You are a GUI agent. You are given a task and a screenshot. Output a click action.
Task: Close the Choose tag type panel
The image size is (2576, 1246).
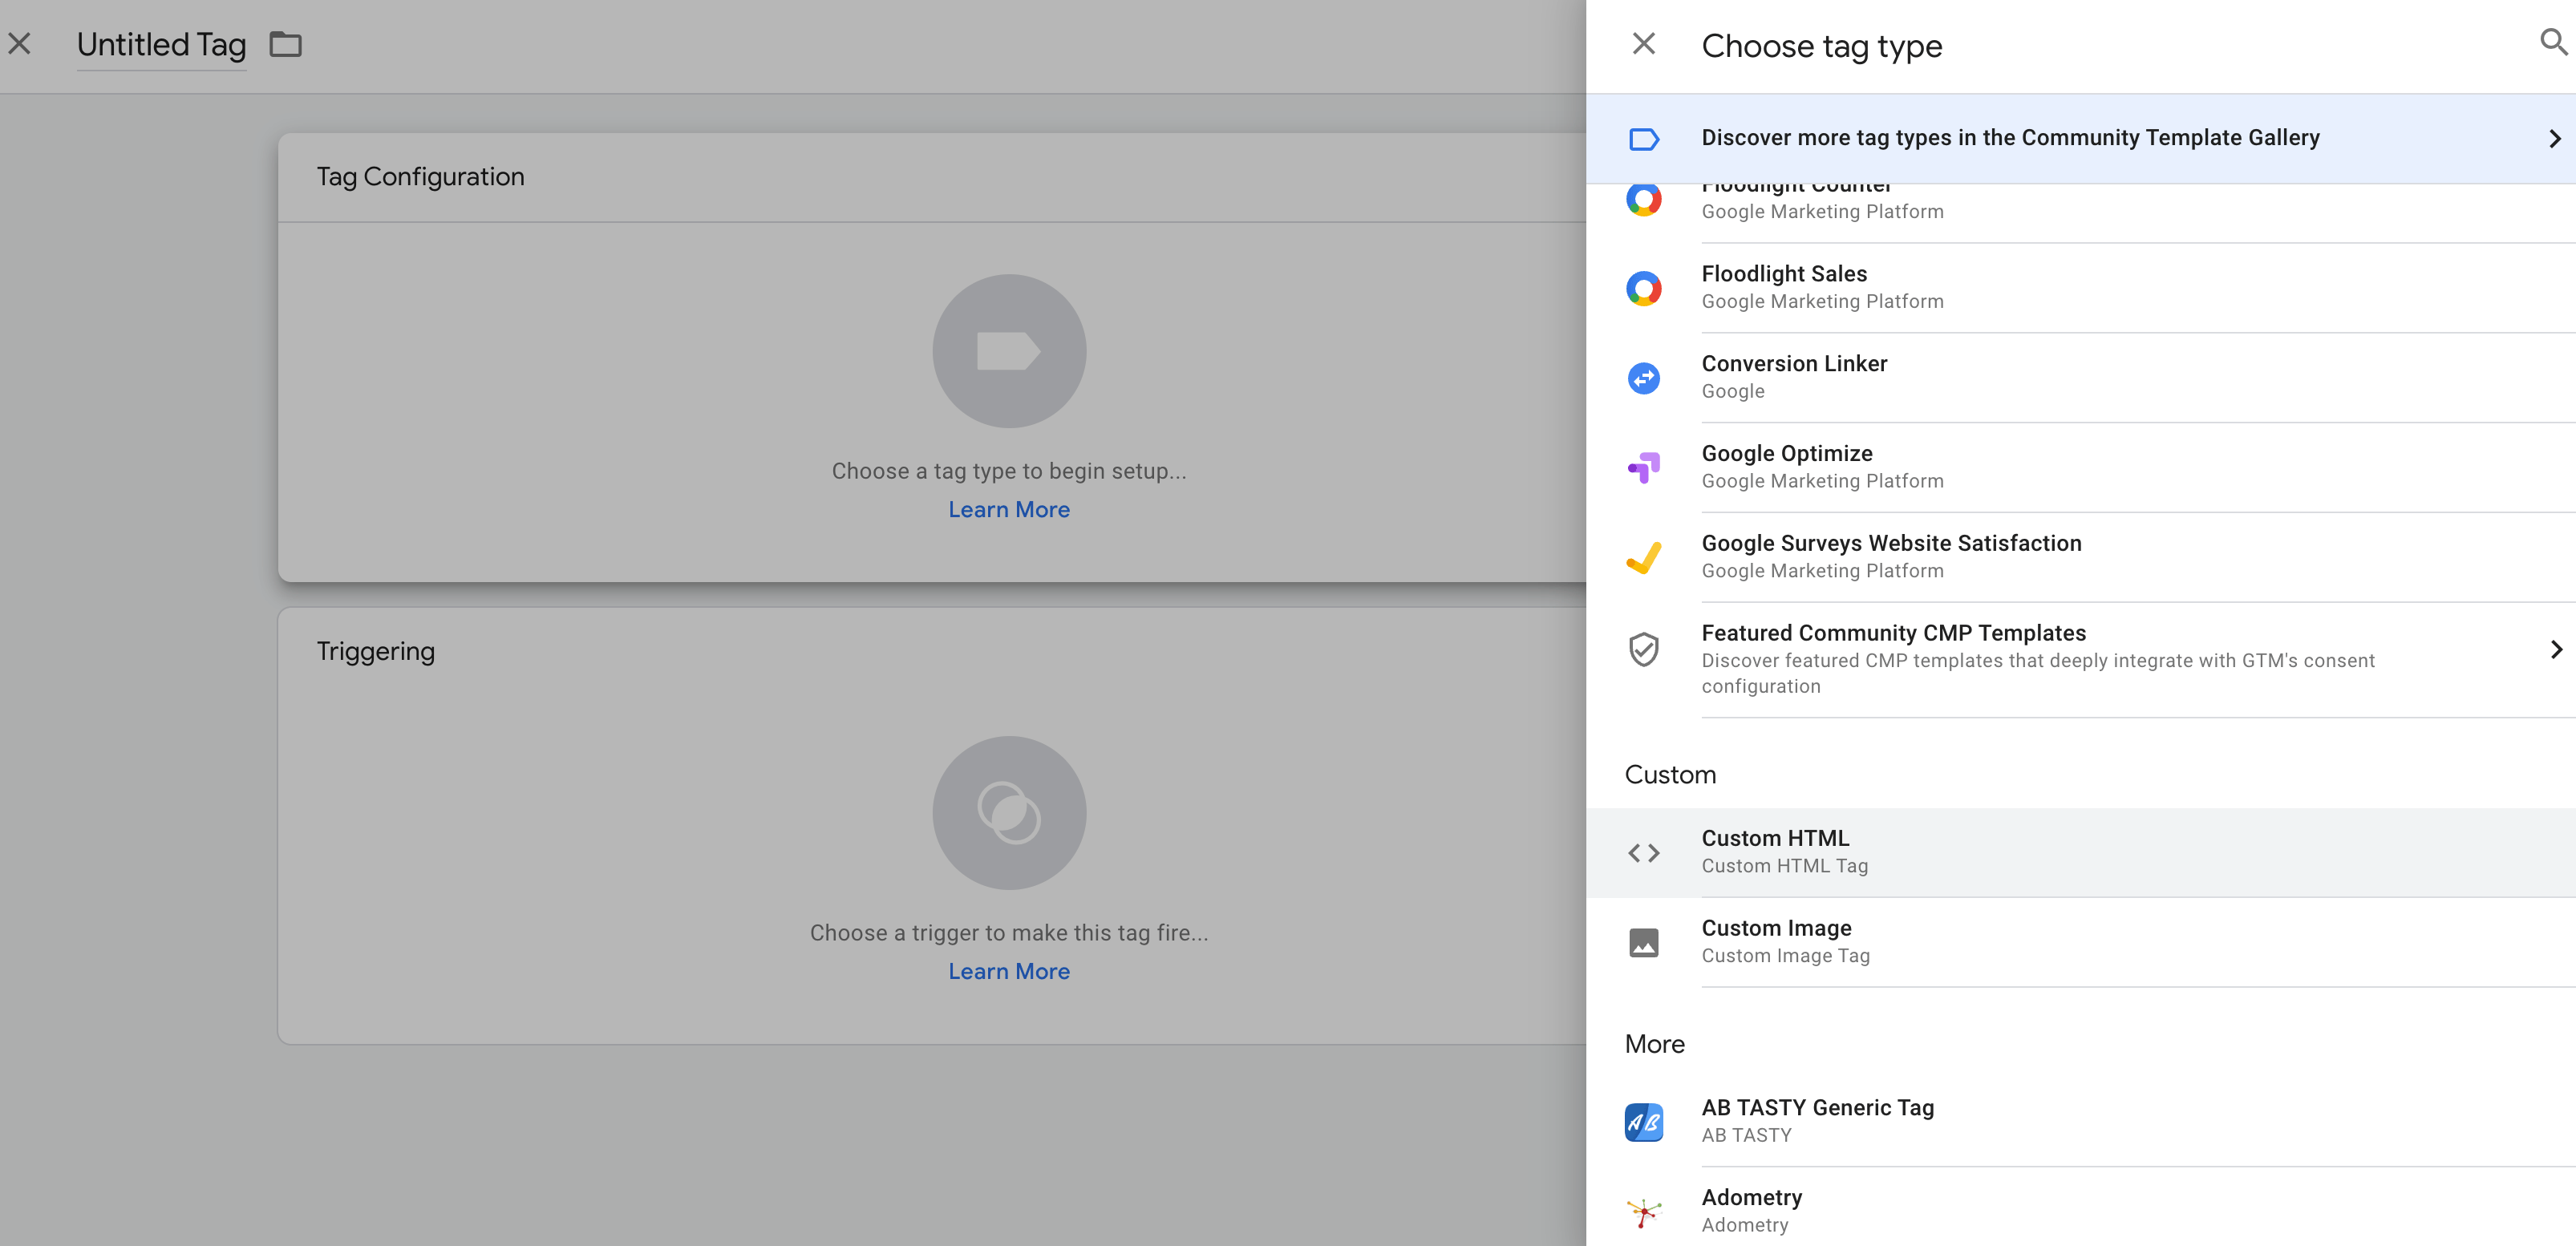click(1643, 44)
